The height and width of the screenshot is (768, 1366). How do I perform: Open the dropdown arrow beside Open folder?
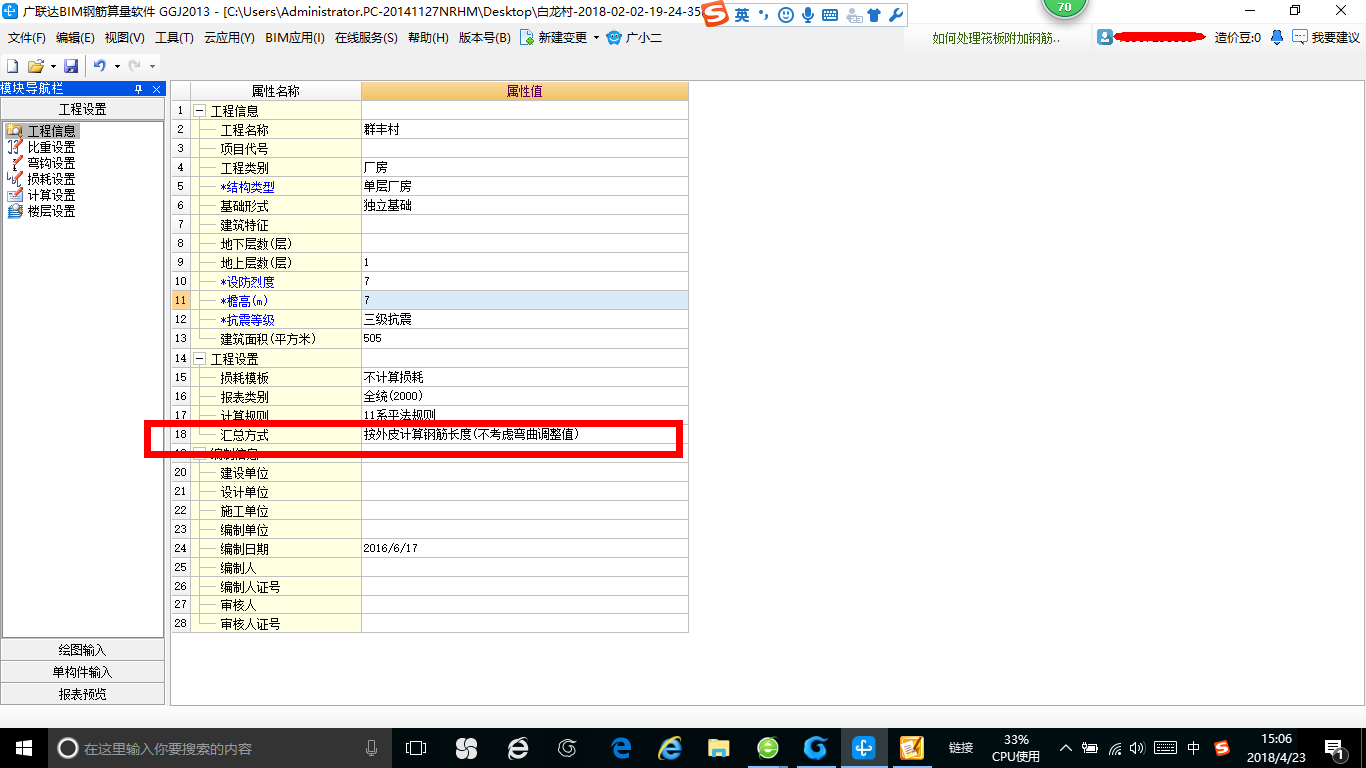pyautogui.click(x=53, y=66)
